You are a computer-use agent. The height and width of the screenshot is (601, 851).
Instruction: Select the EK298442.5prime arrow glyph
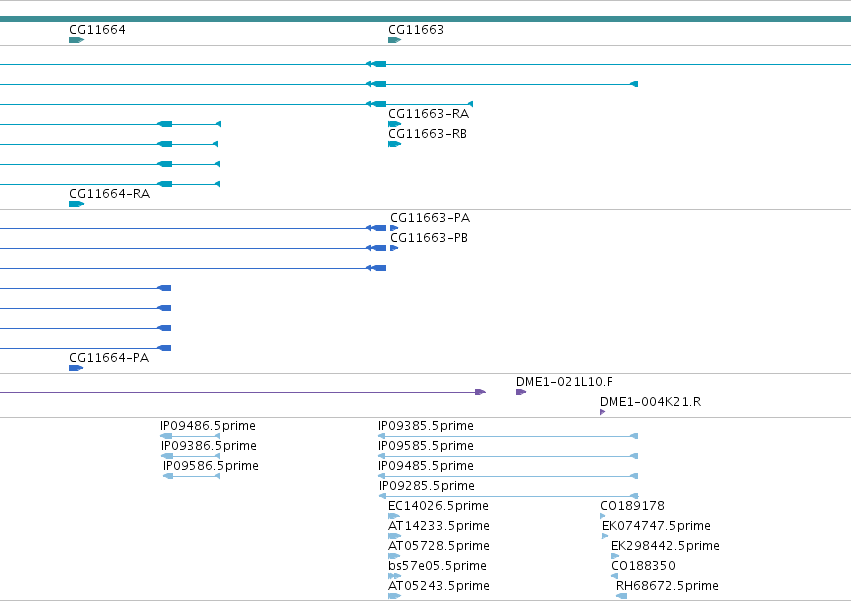(615, 556)
